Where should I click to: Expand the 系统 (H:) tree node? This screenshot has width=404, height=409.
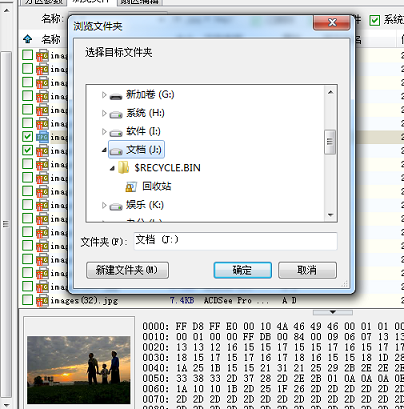[104, 113]
